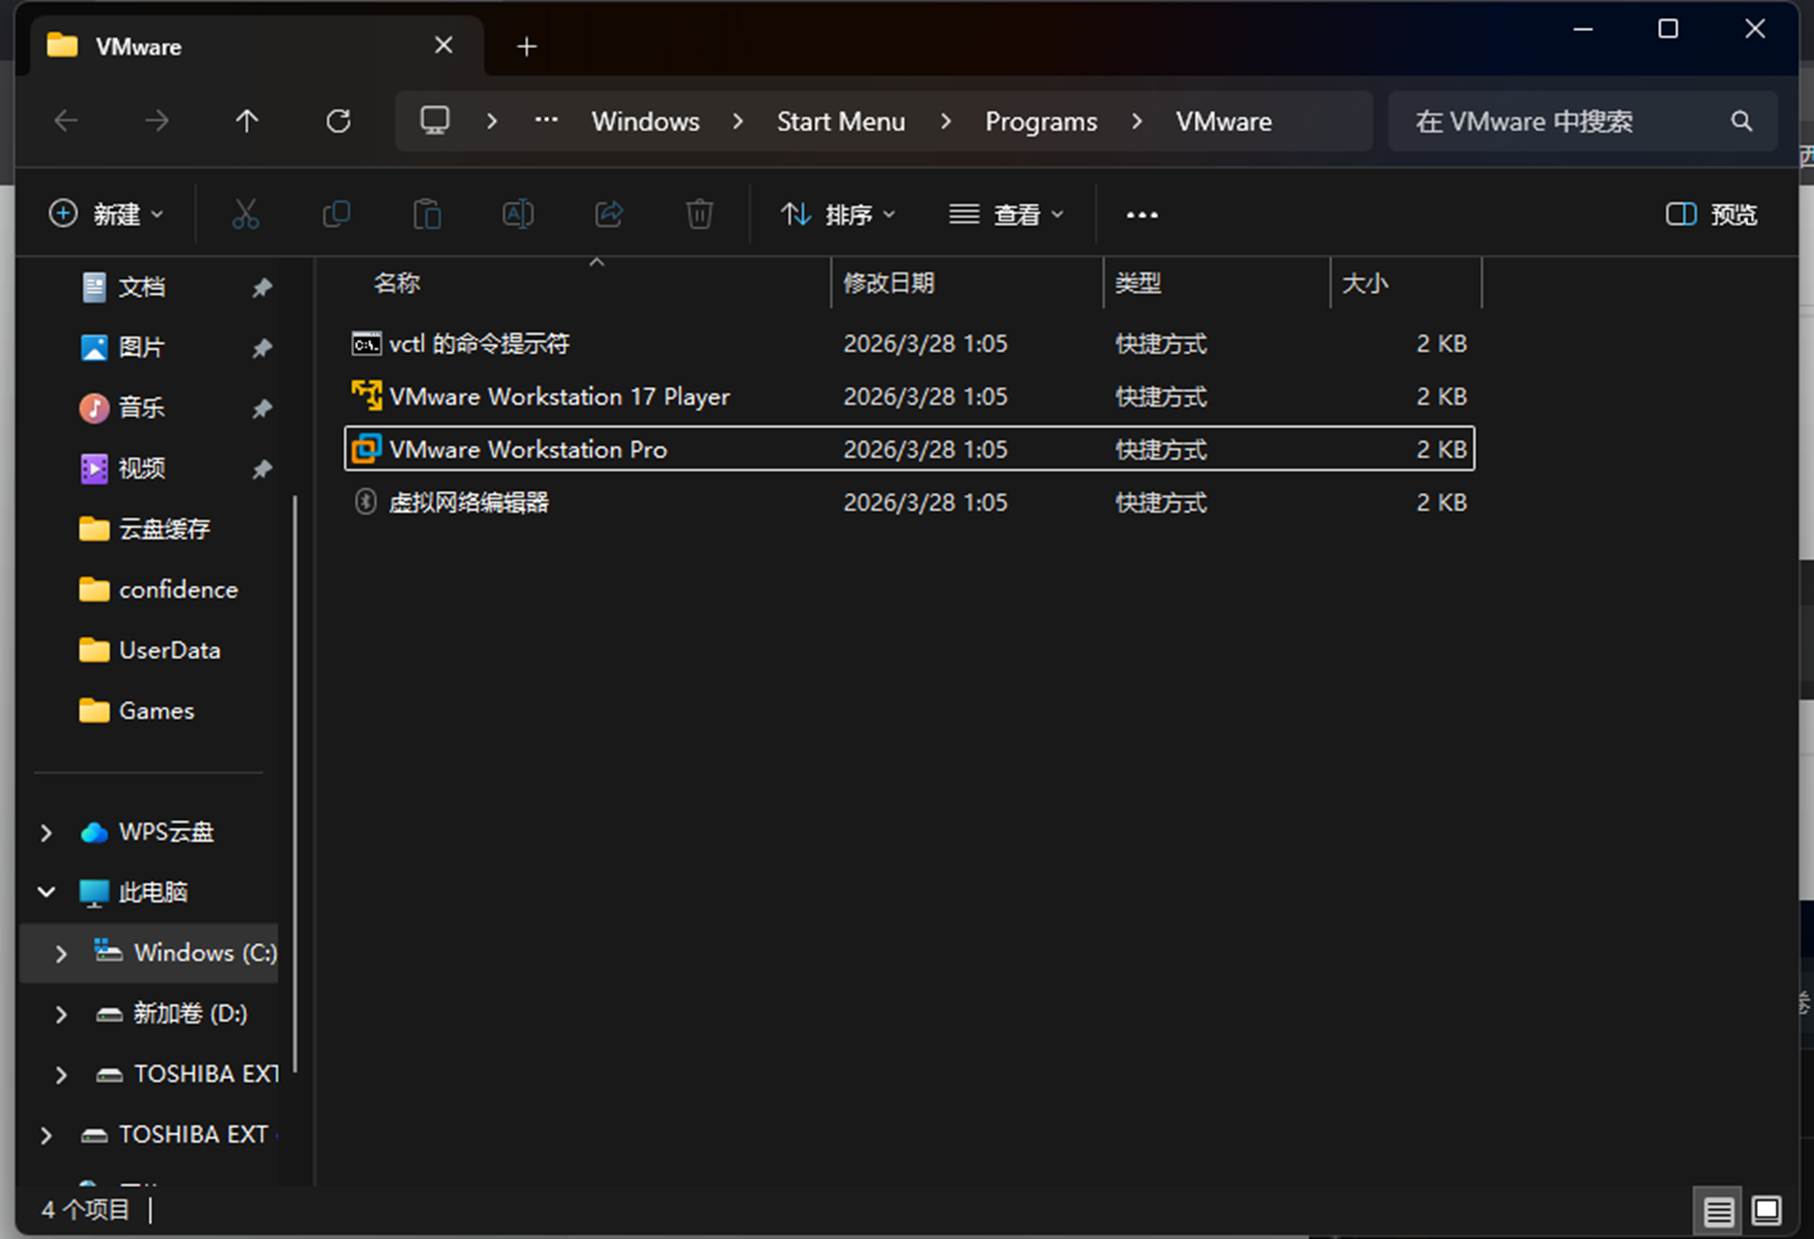Viewport: 1814px width, 1239px height.
Task: Refresh the folder view
Action: tap(339, 120)
